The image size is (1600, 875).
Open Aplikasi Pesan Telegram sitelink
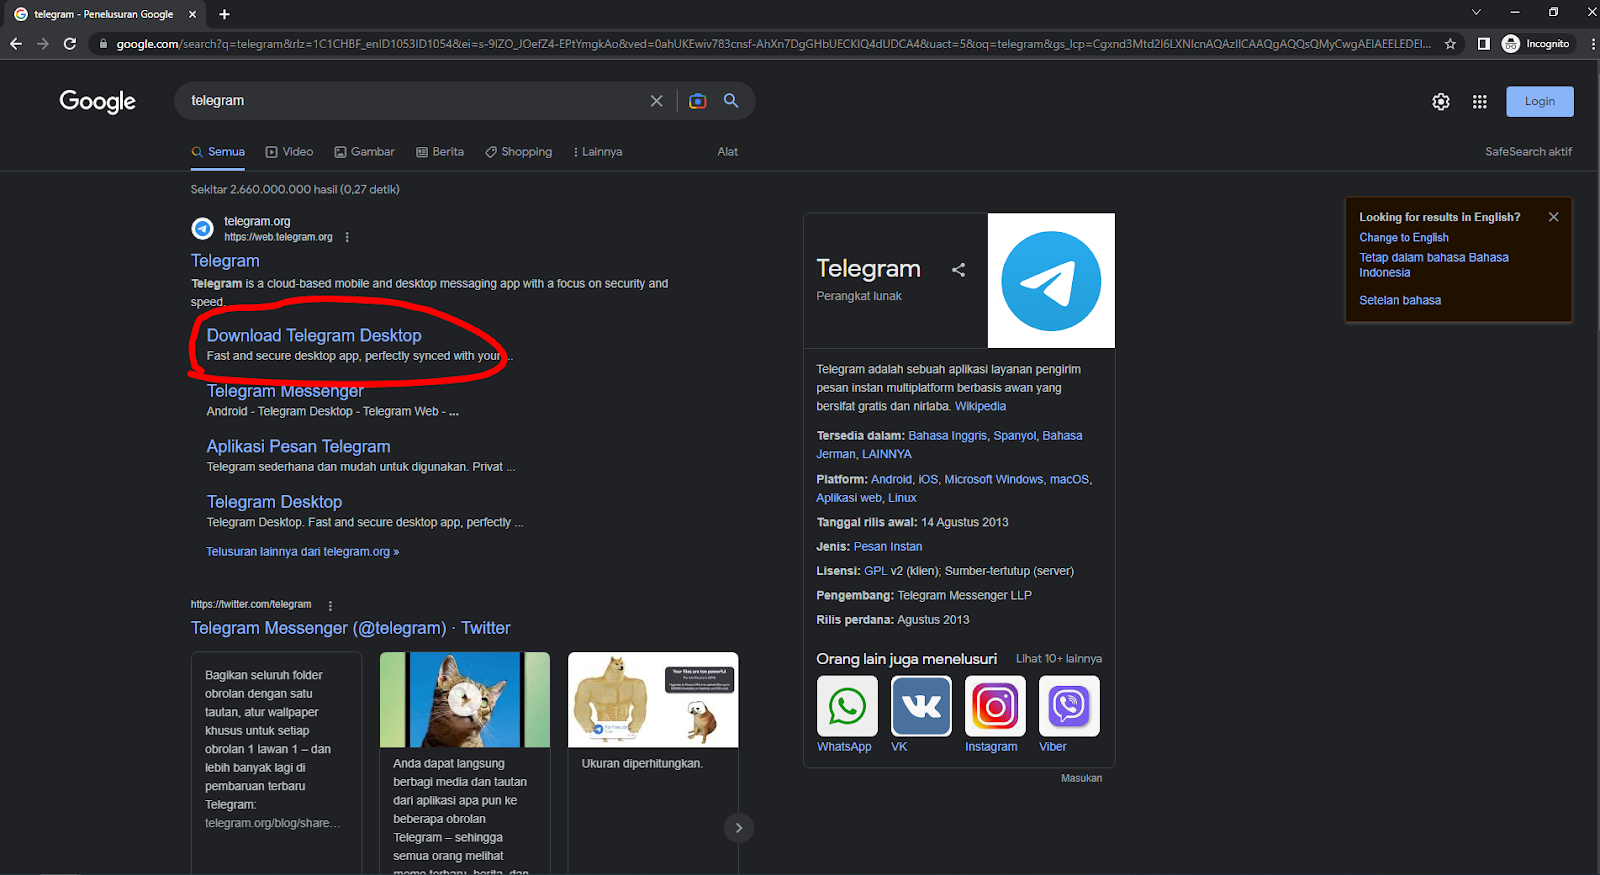[x=298, y=447]
